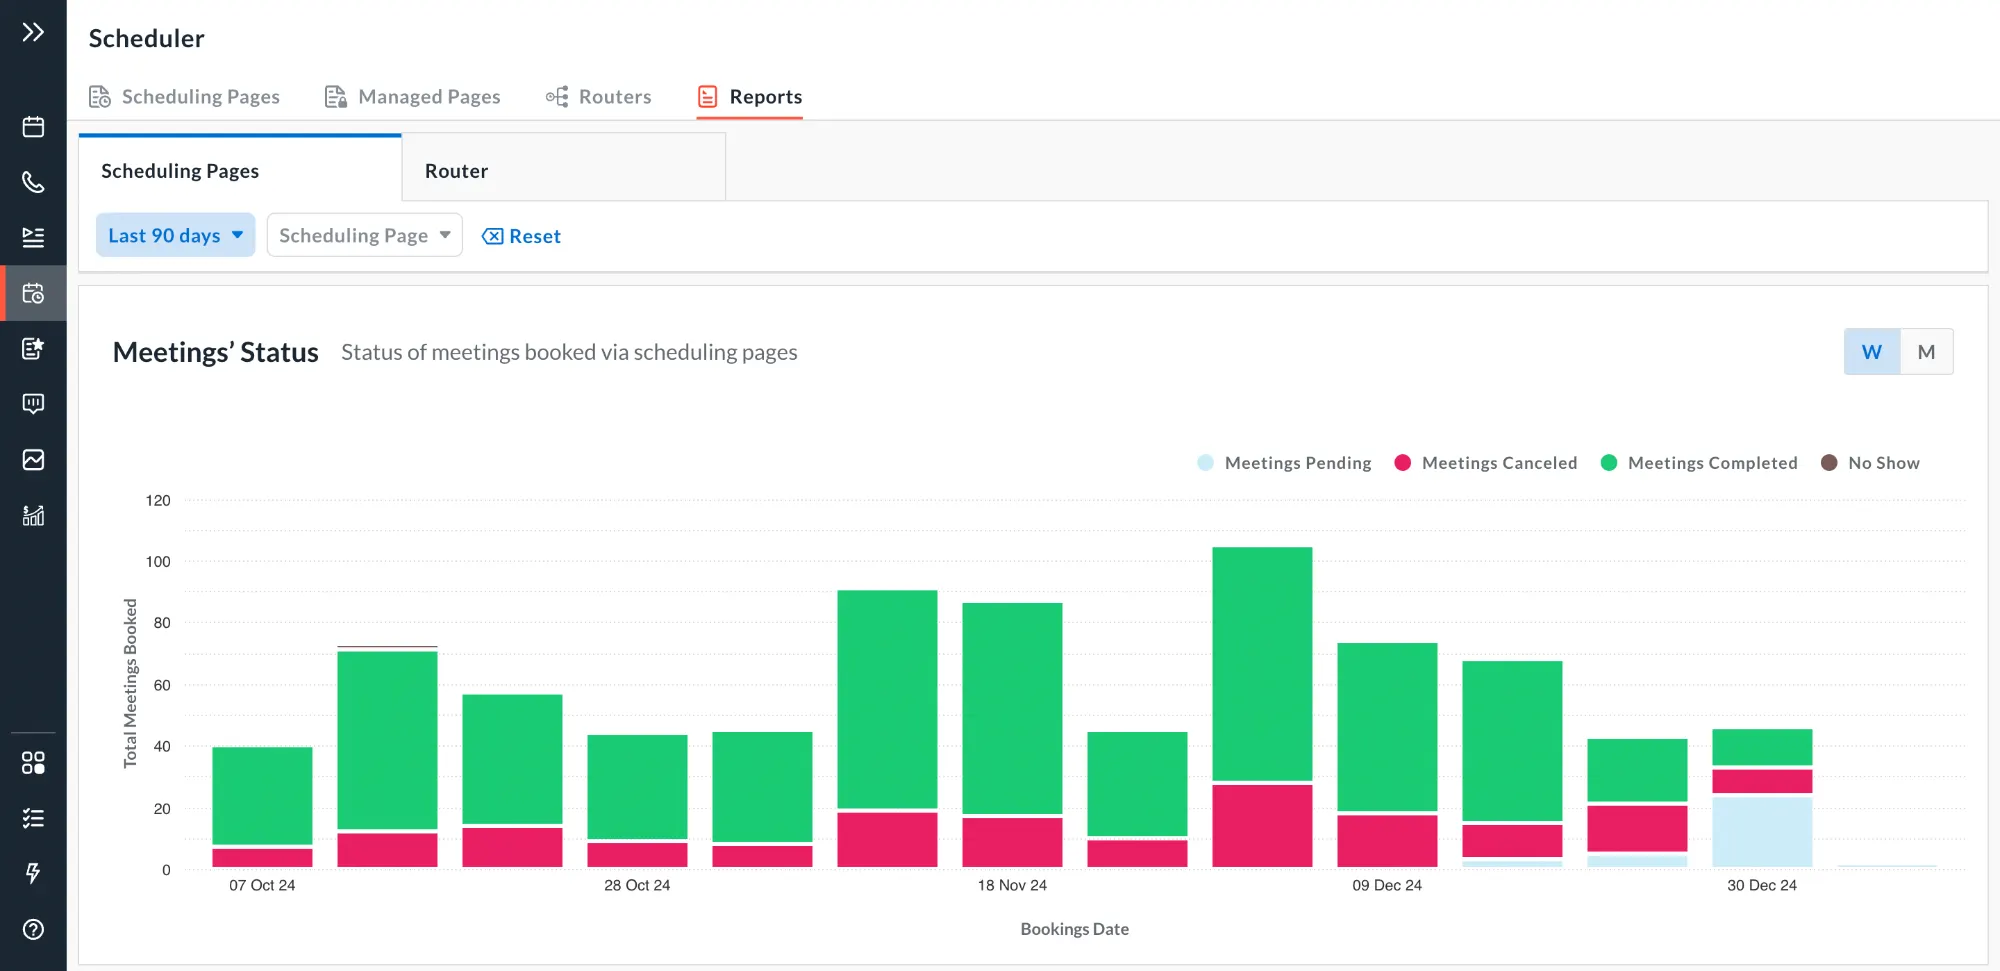2000x971 pixels.
Task: Expand the sidebar with double chevron icon
Action: 33,32
